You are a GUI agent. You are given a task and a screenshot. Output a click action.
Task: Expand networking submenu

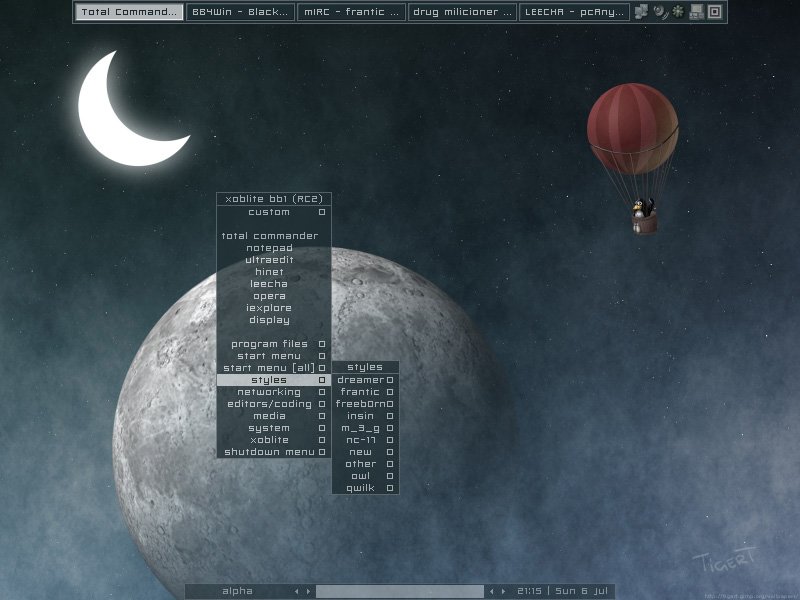point(274,392)
